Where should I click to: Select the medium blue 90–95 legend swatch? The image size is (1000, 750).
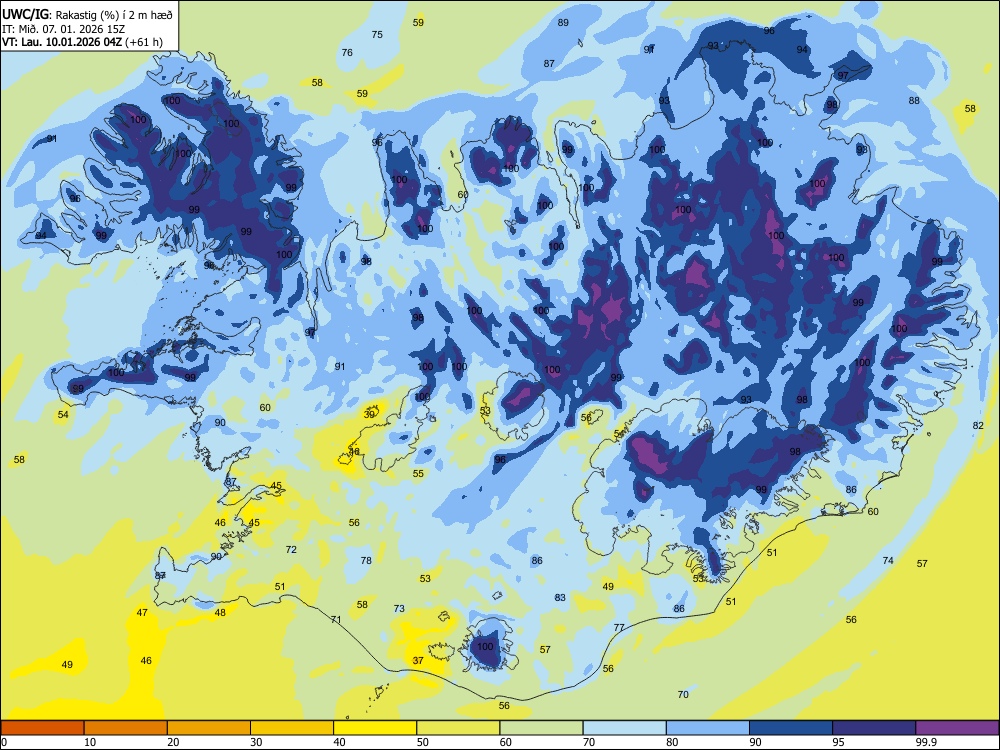pyautogui.click(x=791, y=728)
